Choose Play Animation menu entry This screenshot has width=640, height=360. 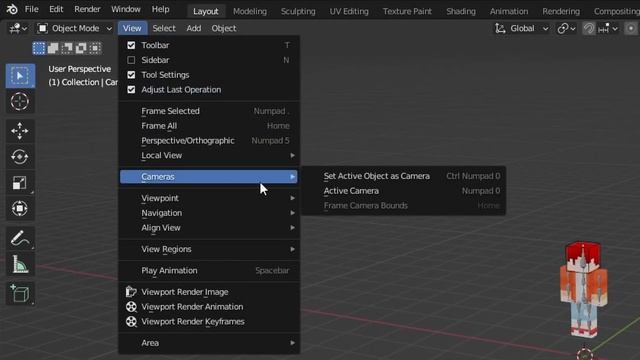(209, 271)
